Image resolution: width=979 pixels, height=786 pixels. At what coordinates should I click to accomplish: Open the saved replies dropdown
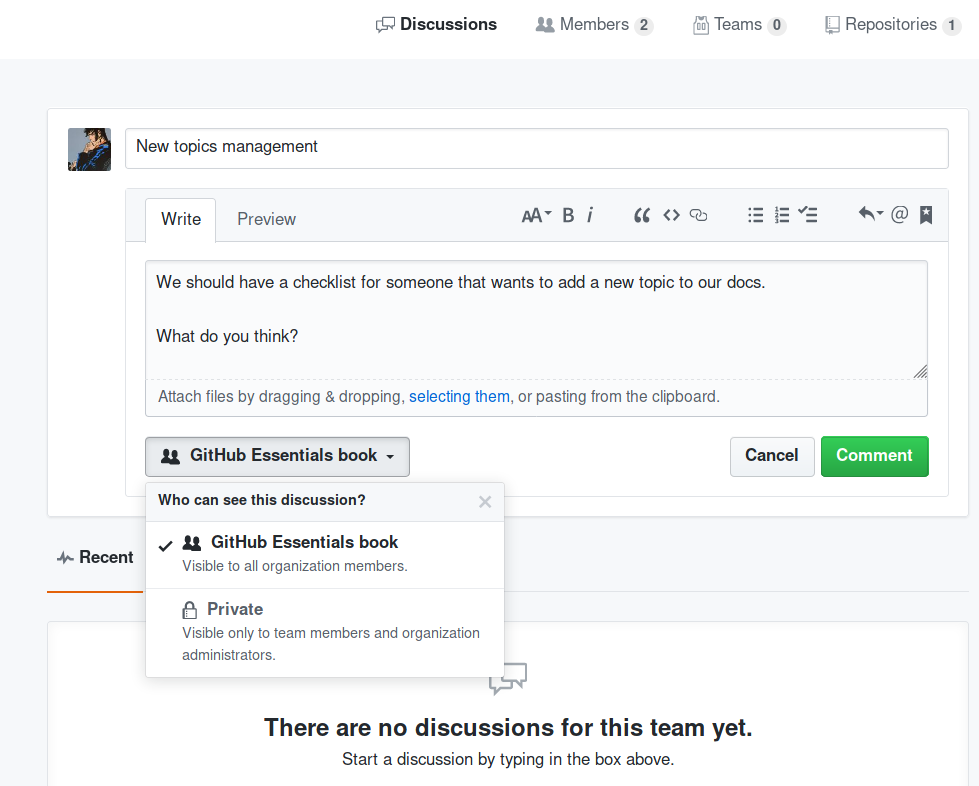click(870, 214)
